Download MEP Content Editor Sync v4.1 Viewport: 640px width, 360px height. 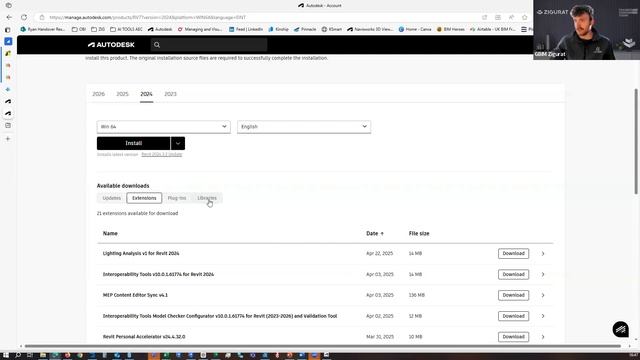tap(513, 295)
